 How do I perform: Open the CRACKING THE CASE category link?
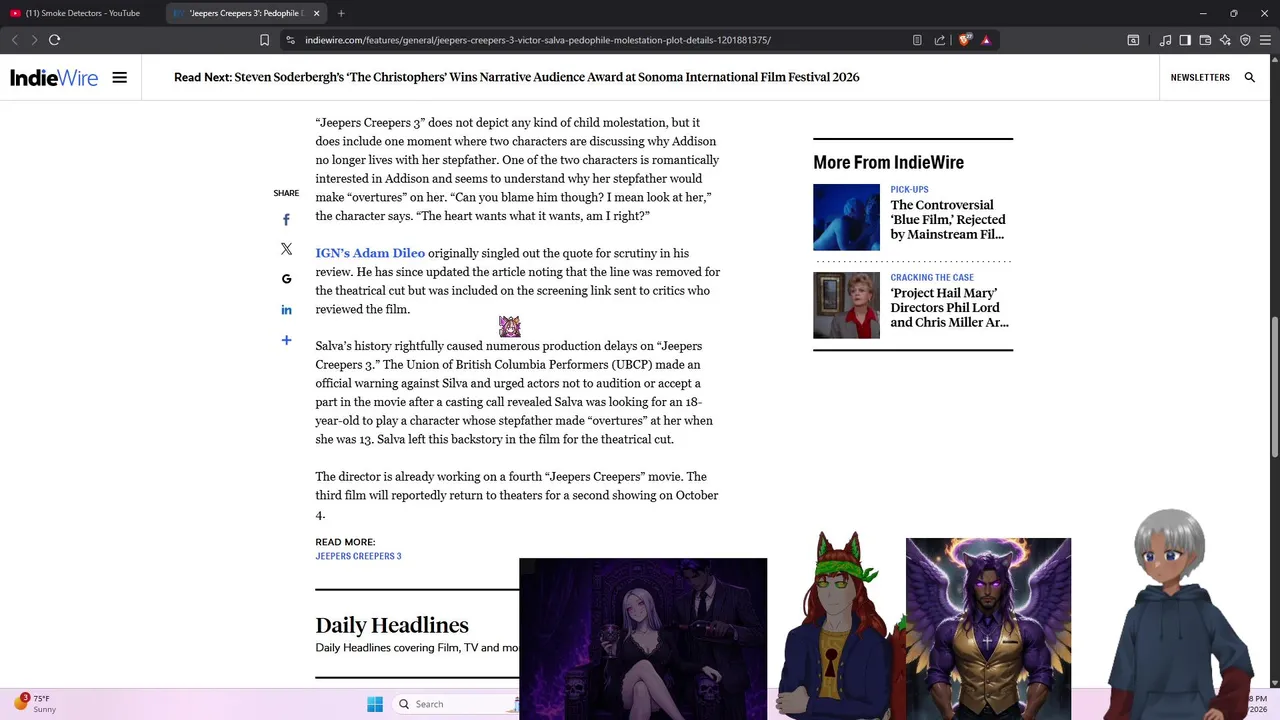932,277
